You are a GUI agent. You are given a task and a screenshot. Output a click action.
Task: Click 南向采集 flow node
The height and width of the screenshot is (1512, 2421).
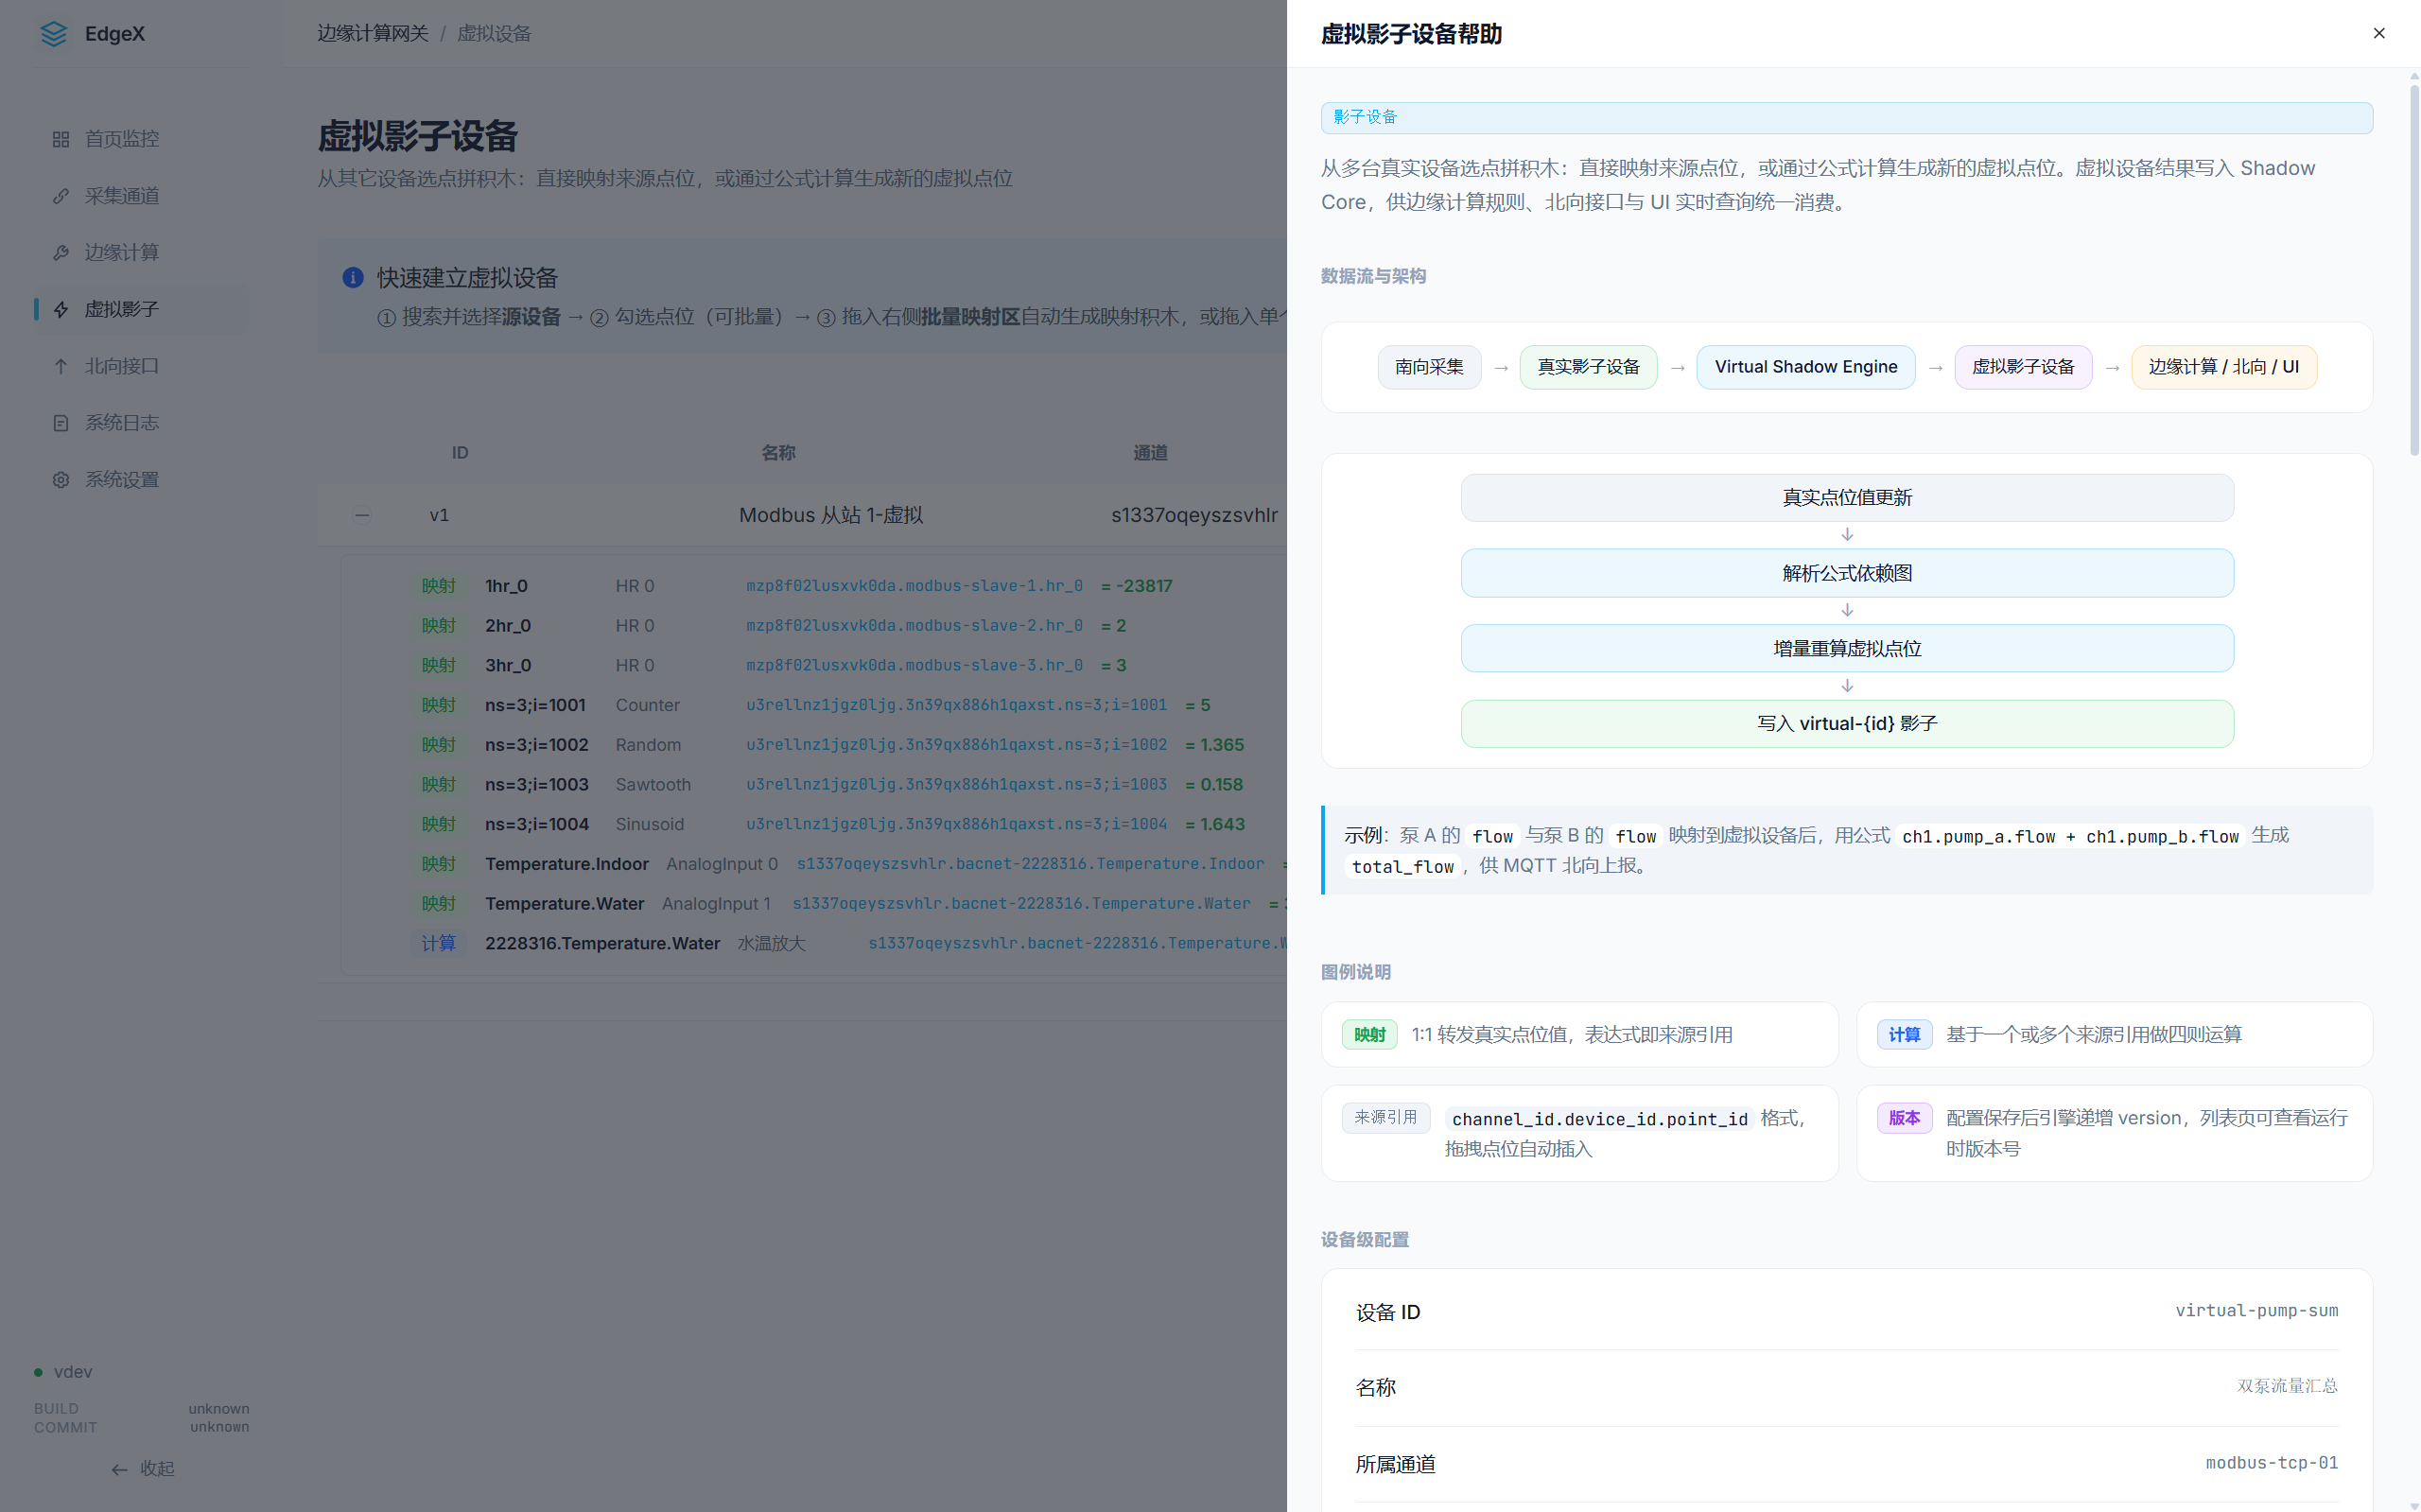click(x=1429, y=367)
